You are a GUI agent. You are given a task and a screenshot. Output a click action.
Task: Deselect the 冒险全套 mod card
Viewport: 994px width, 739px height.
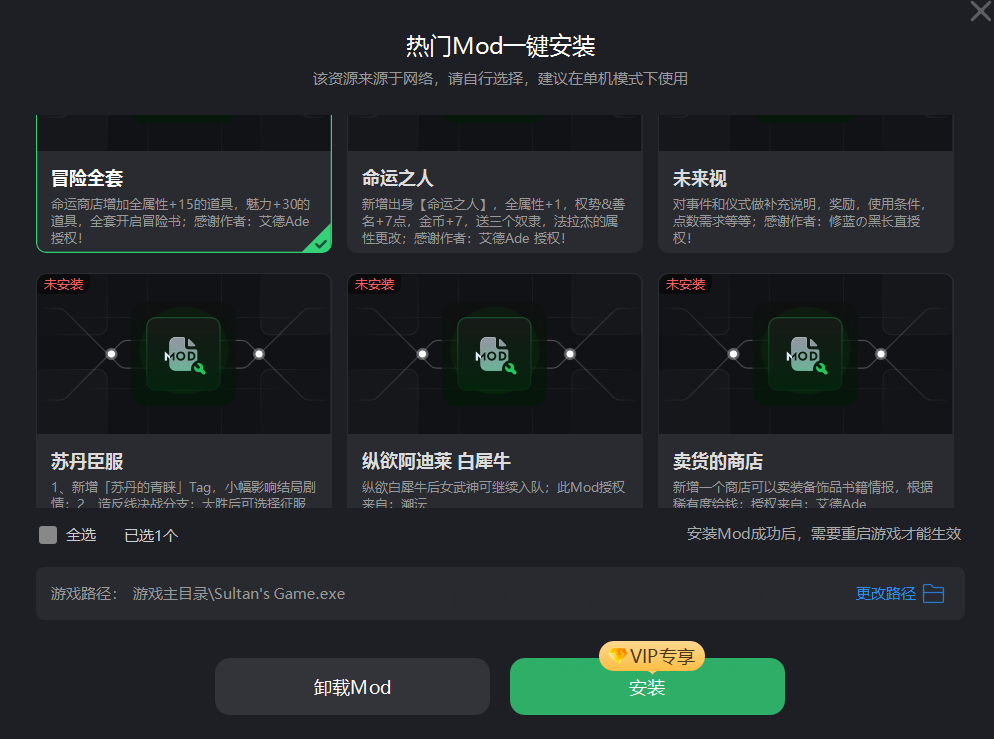(184, 184)
